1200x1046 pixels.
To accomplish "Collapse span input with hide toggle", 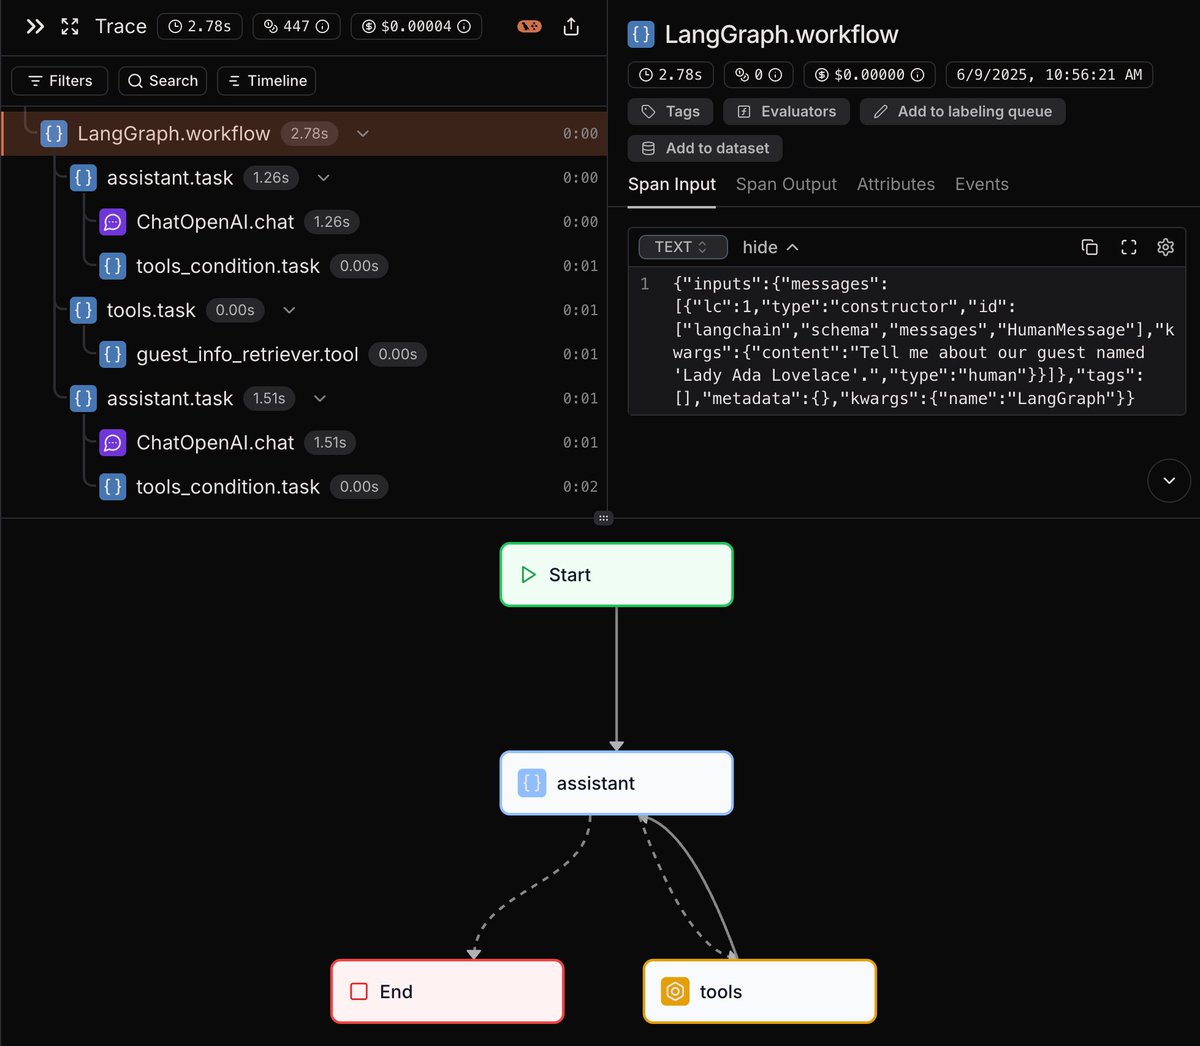I will pyautogui.click(x=770, y=247).
